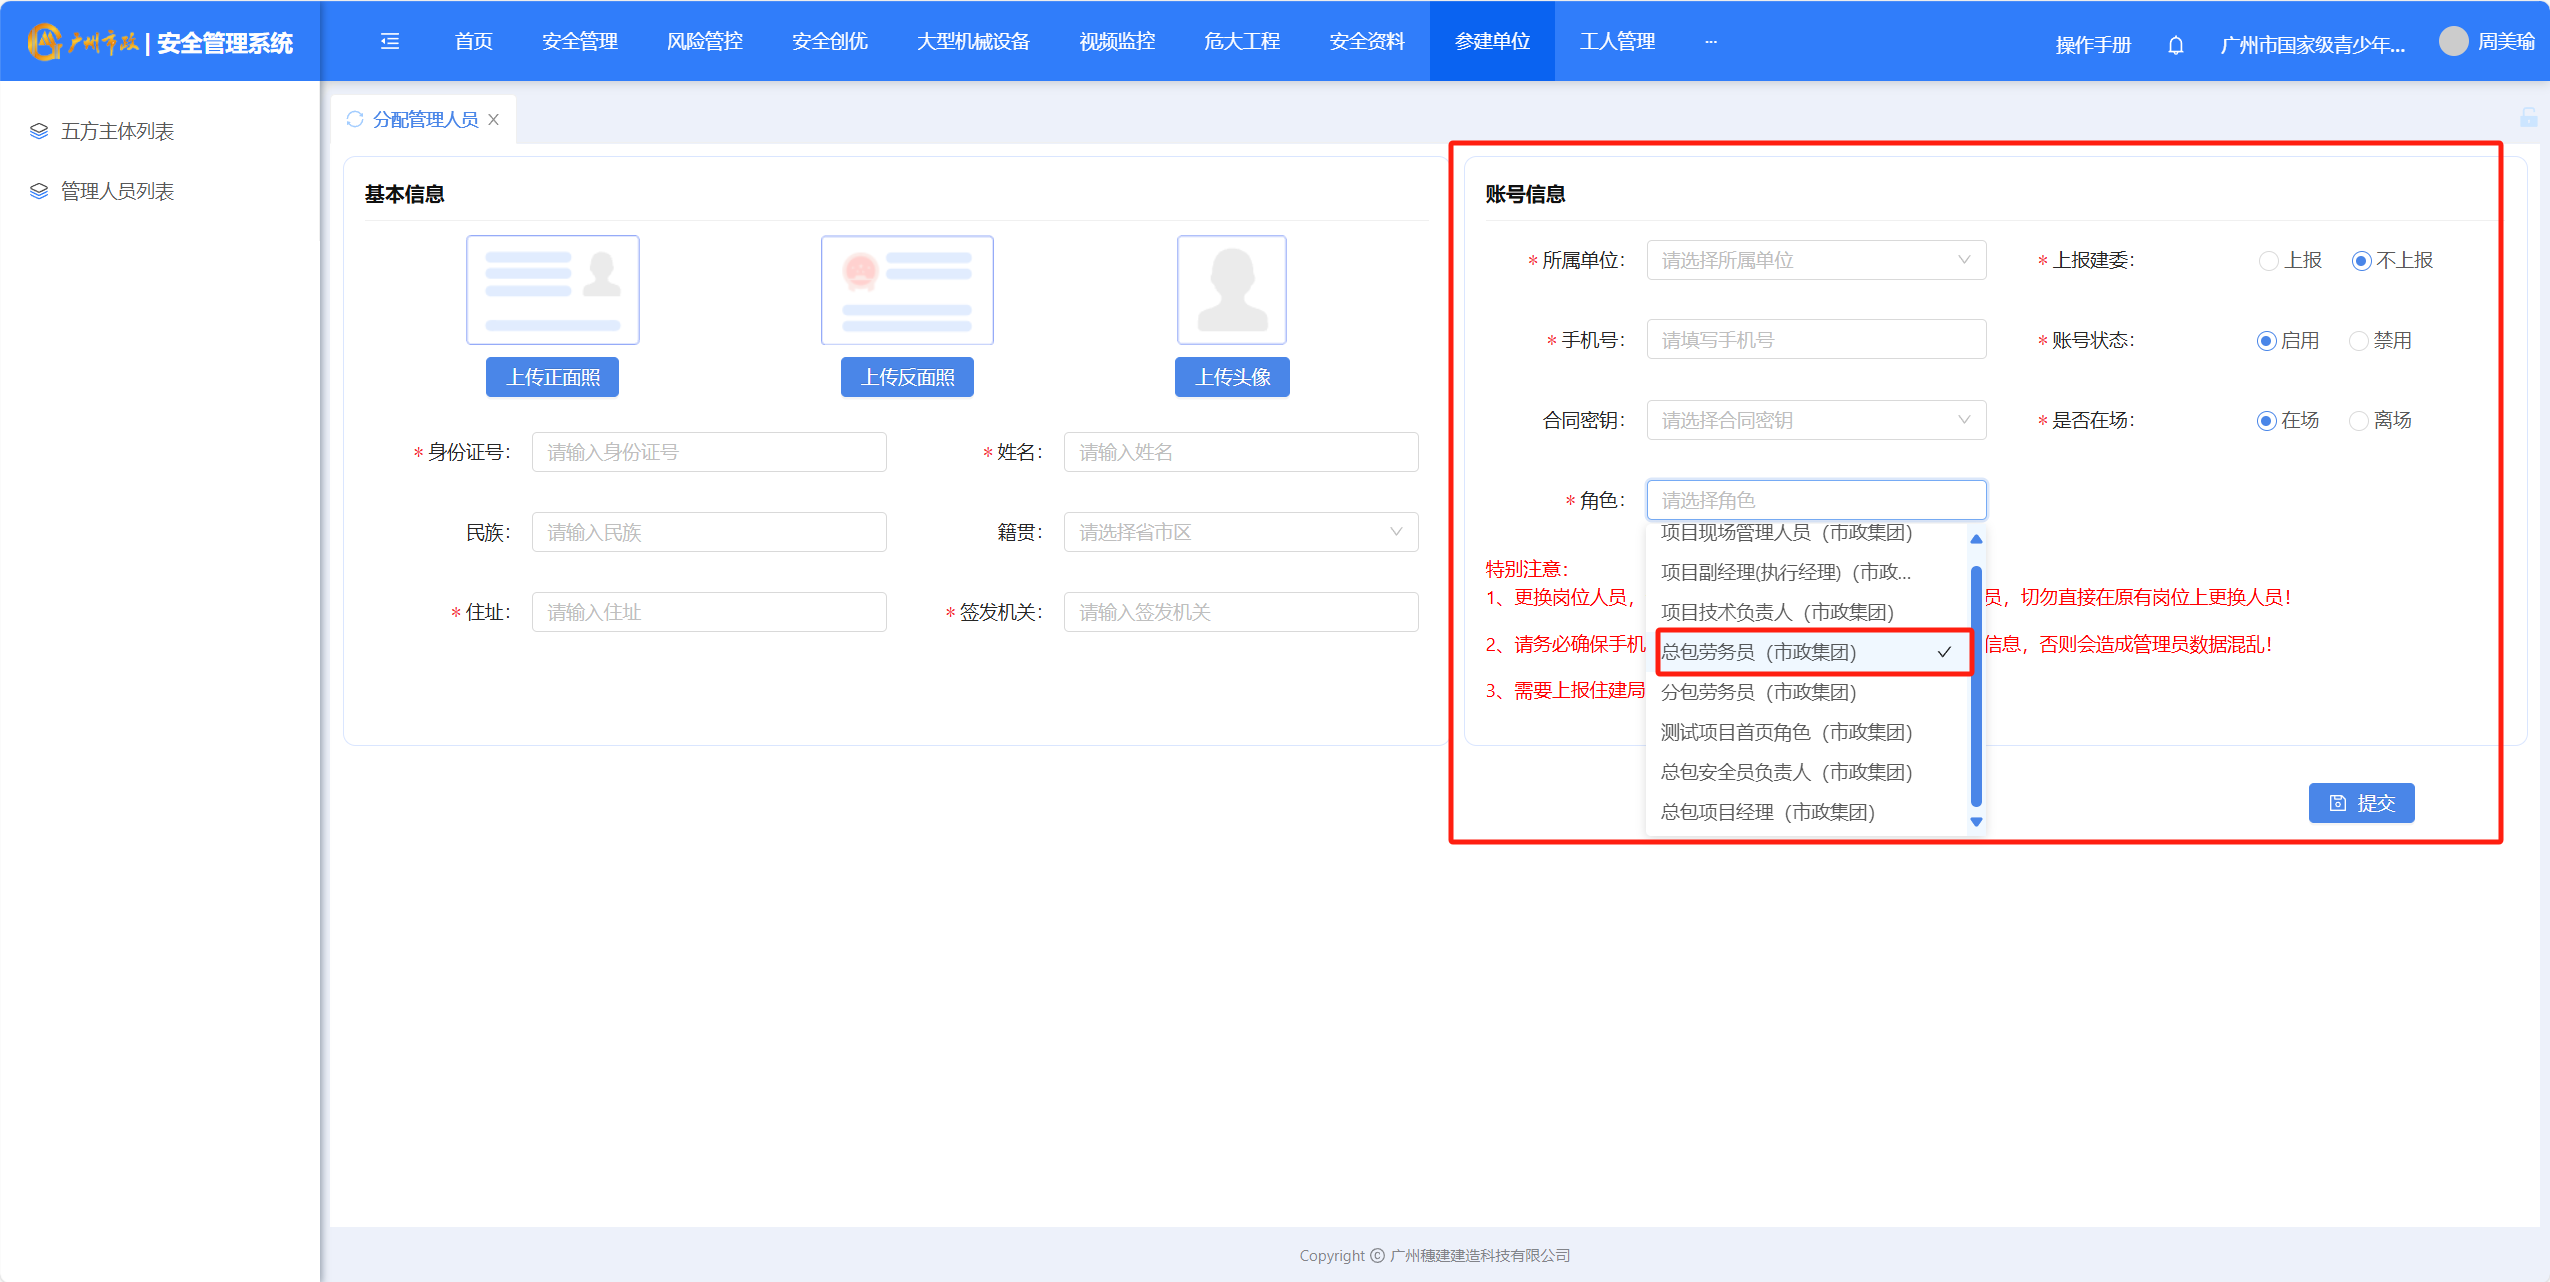Click the avatar portrait placeholder image
The image size is (2550, 1282).
(x=1231, y=290)
